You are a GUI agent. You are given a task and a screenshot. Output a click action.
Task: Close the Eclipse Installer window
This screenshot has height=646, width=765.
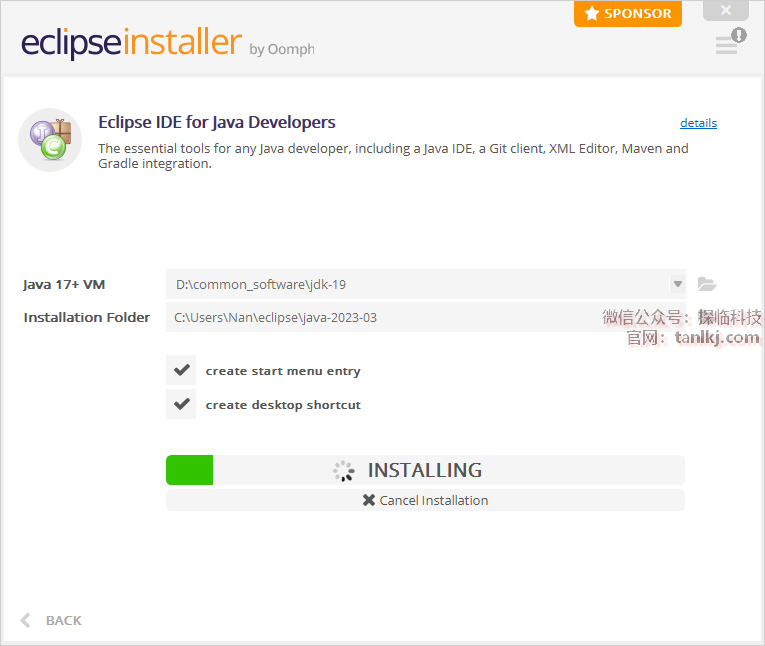click(x=725, y=10)
